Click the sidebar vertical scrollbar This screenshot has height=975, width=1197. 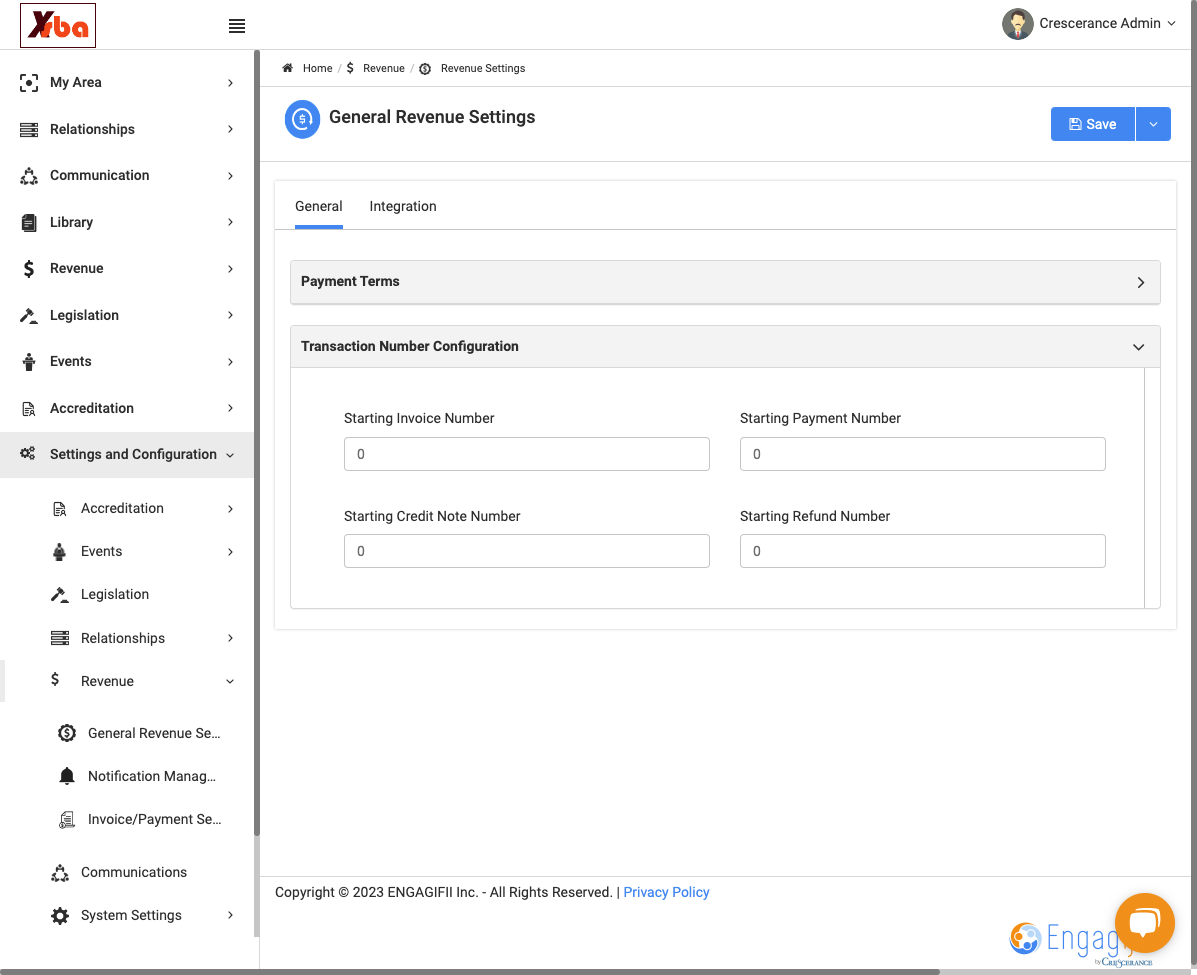(x=256, y=443)
